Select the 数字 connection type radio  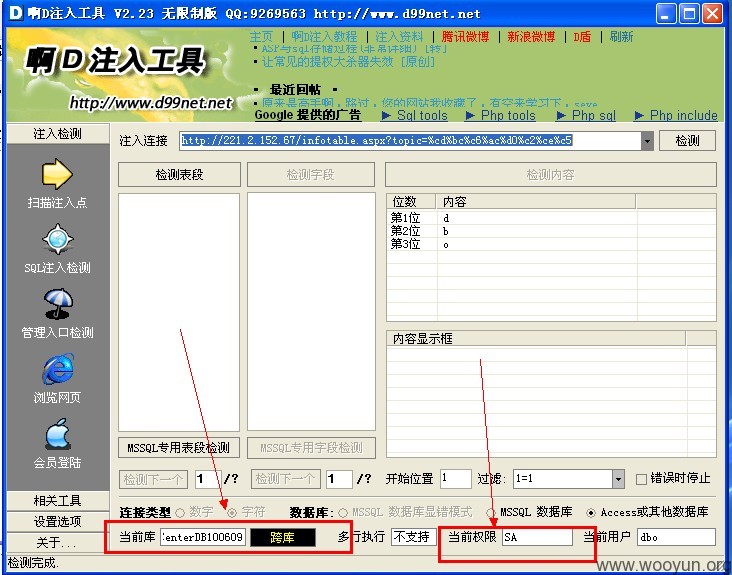click(x=180, y=512)
